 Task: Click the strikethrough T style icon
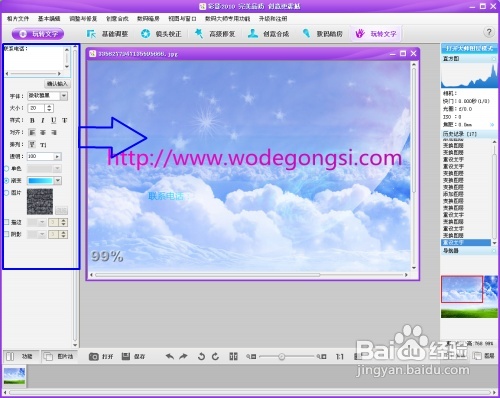pyautogui.click(x=64, y=120)
